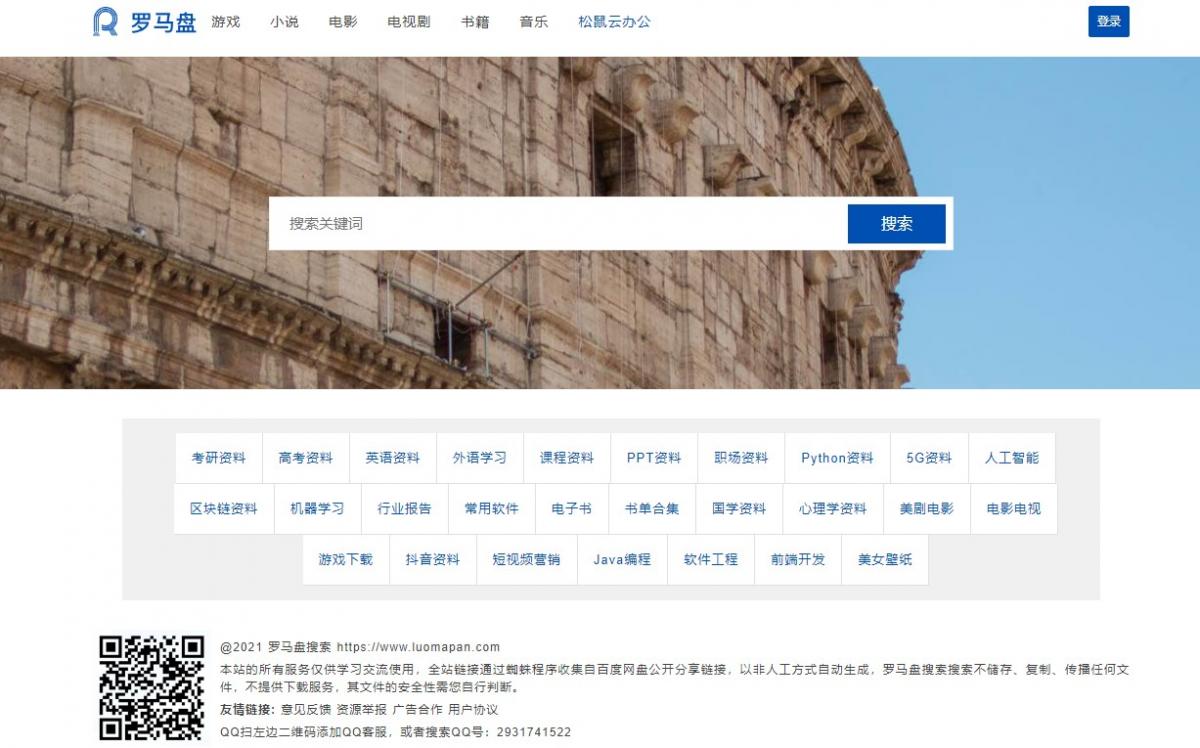This screenshot has height=748, width=1200.
Task: Choose the 人工智能 category tag
Action: pyautogui.click(x=1012, y=458)
